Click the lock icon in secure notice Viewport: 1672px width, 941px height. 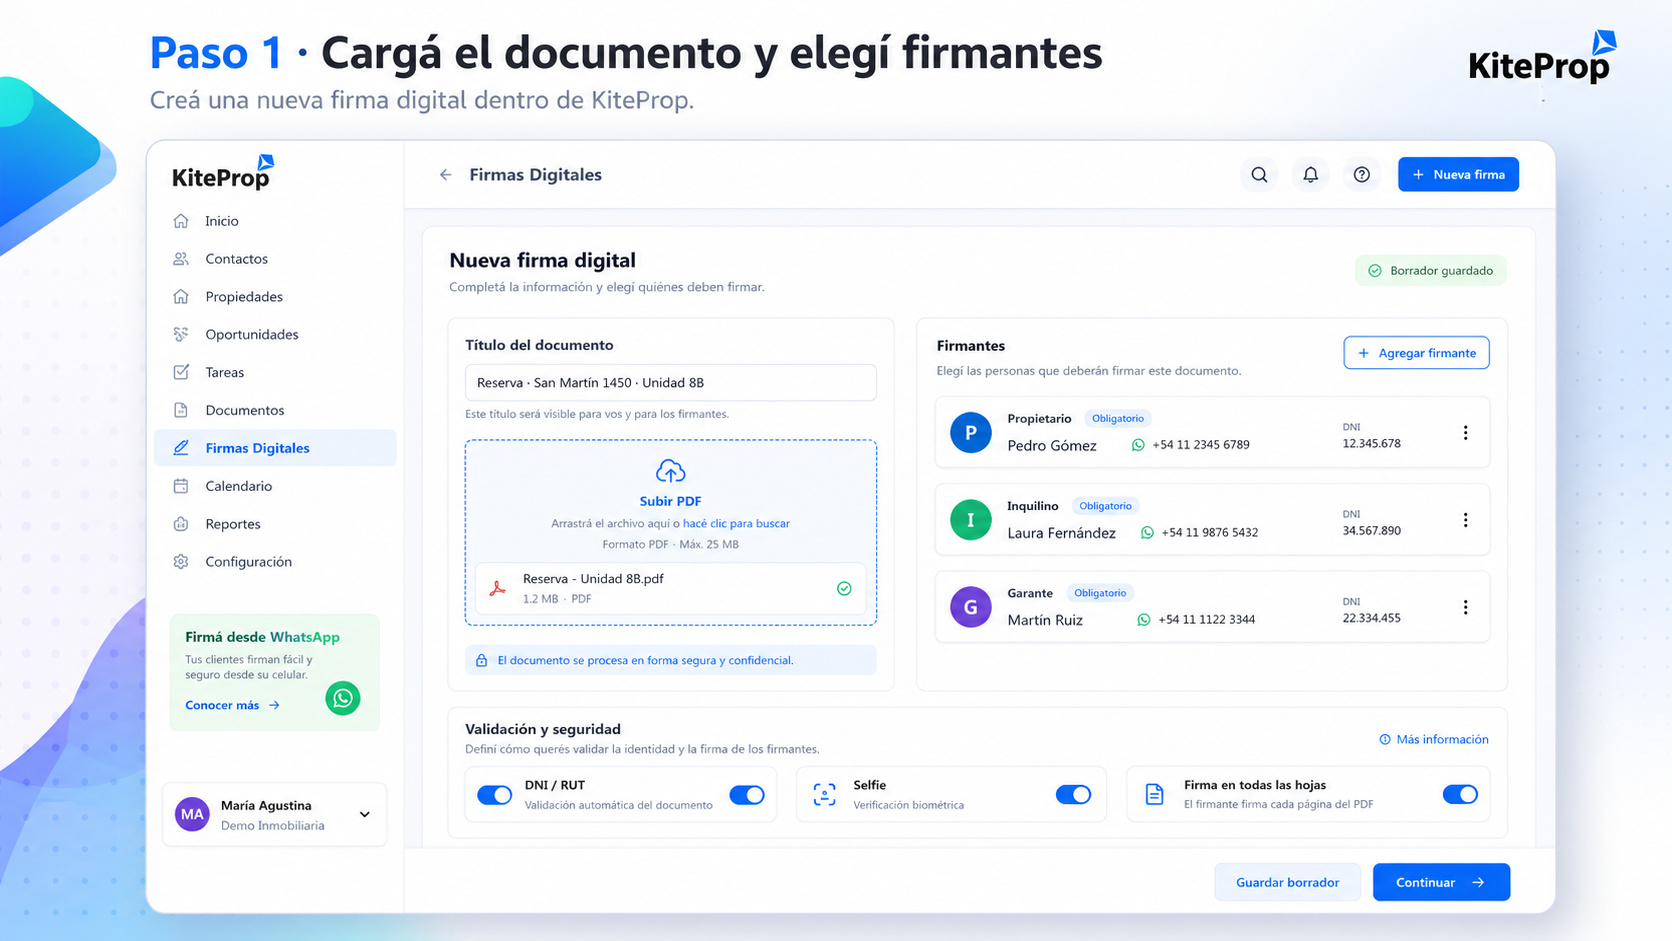[x=481, y=661]
